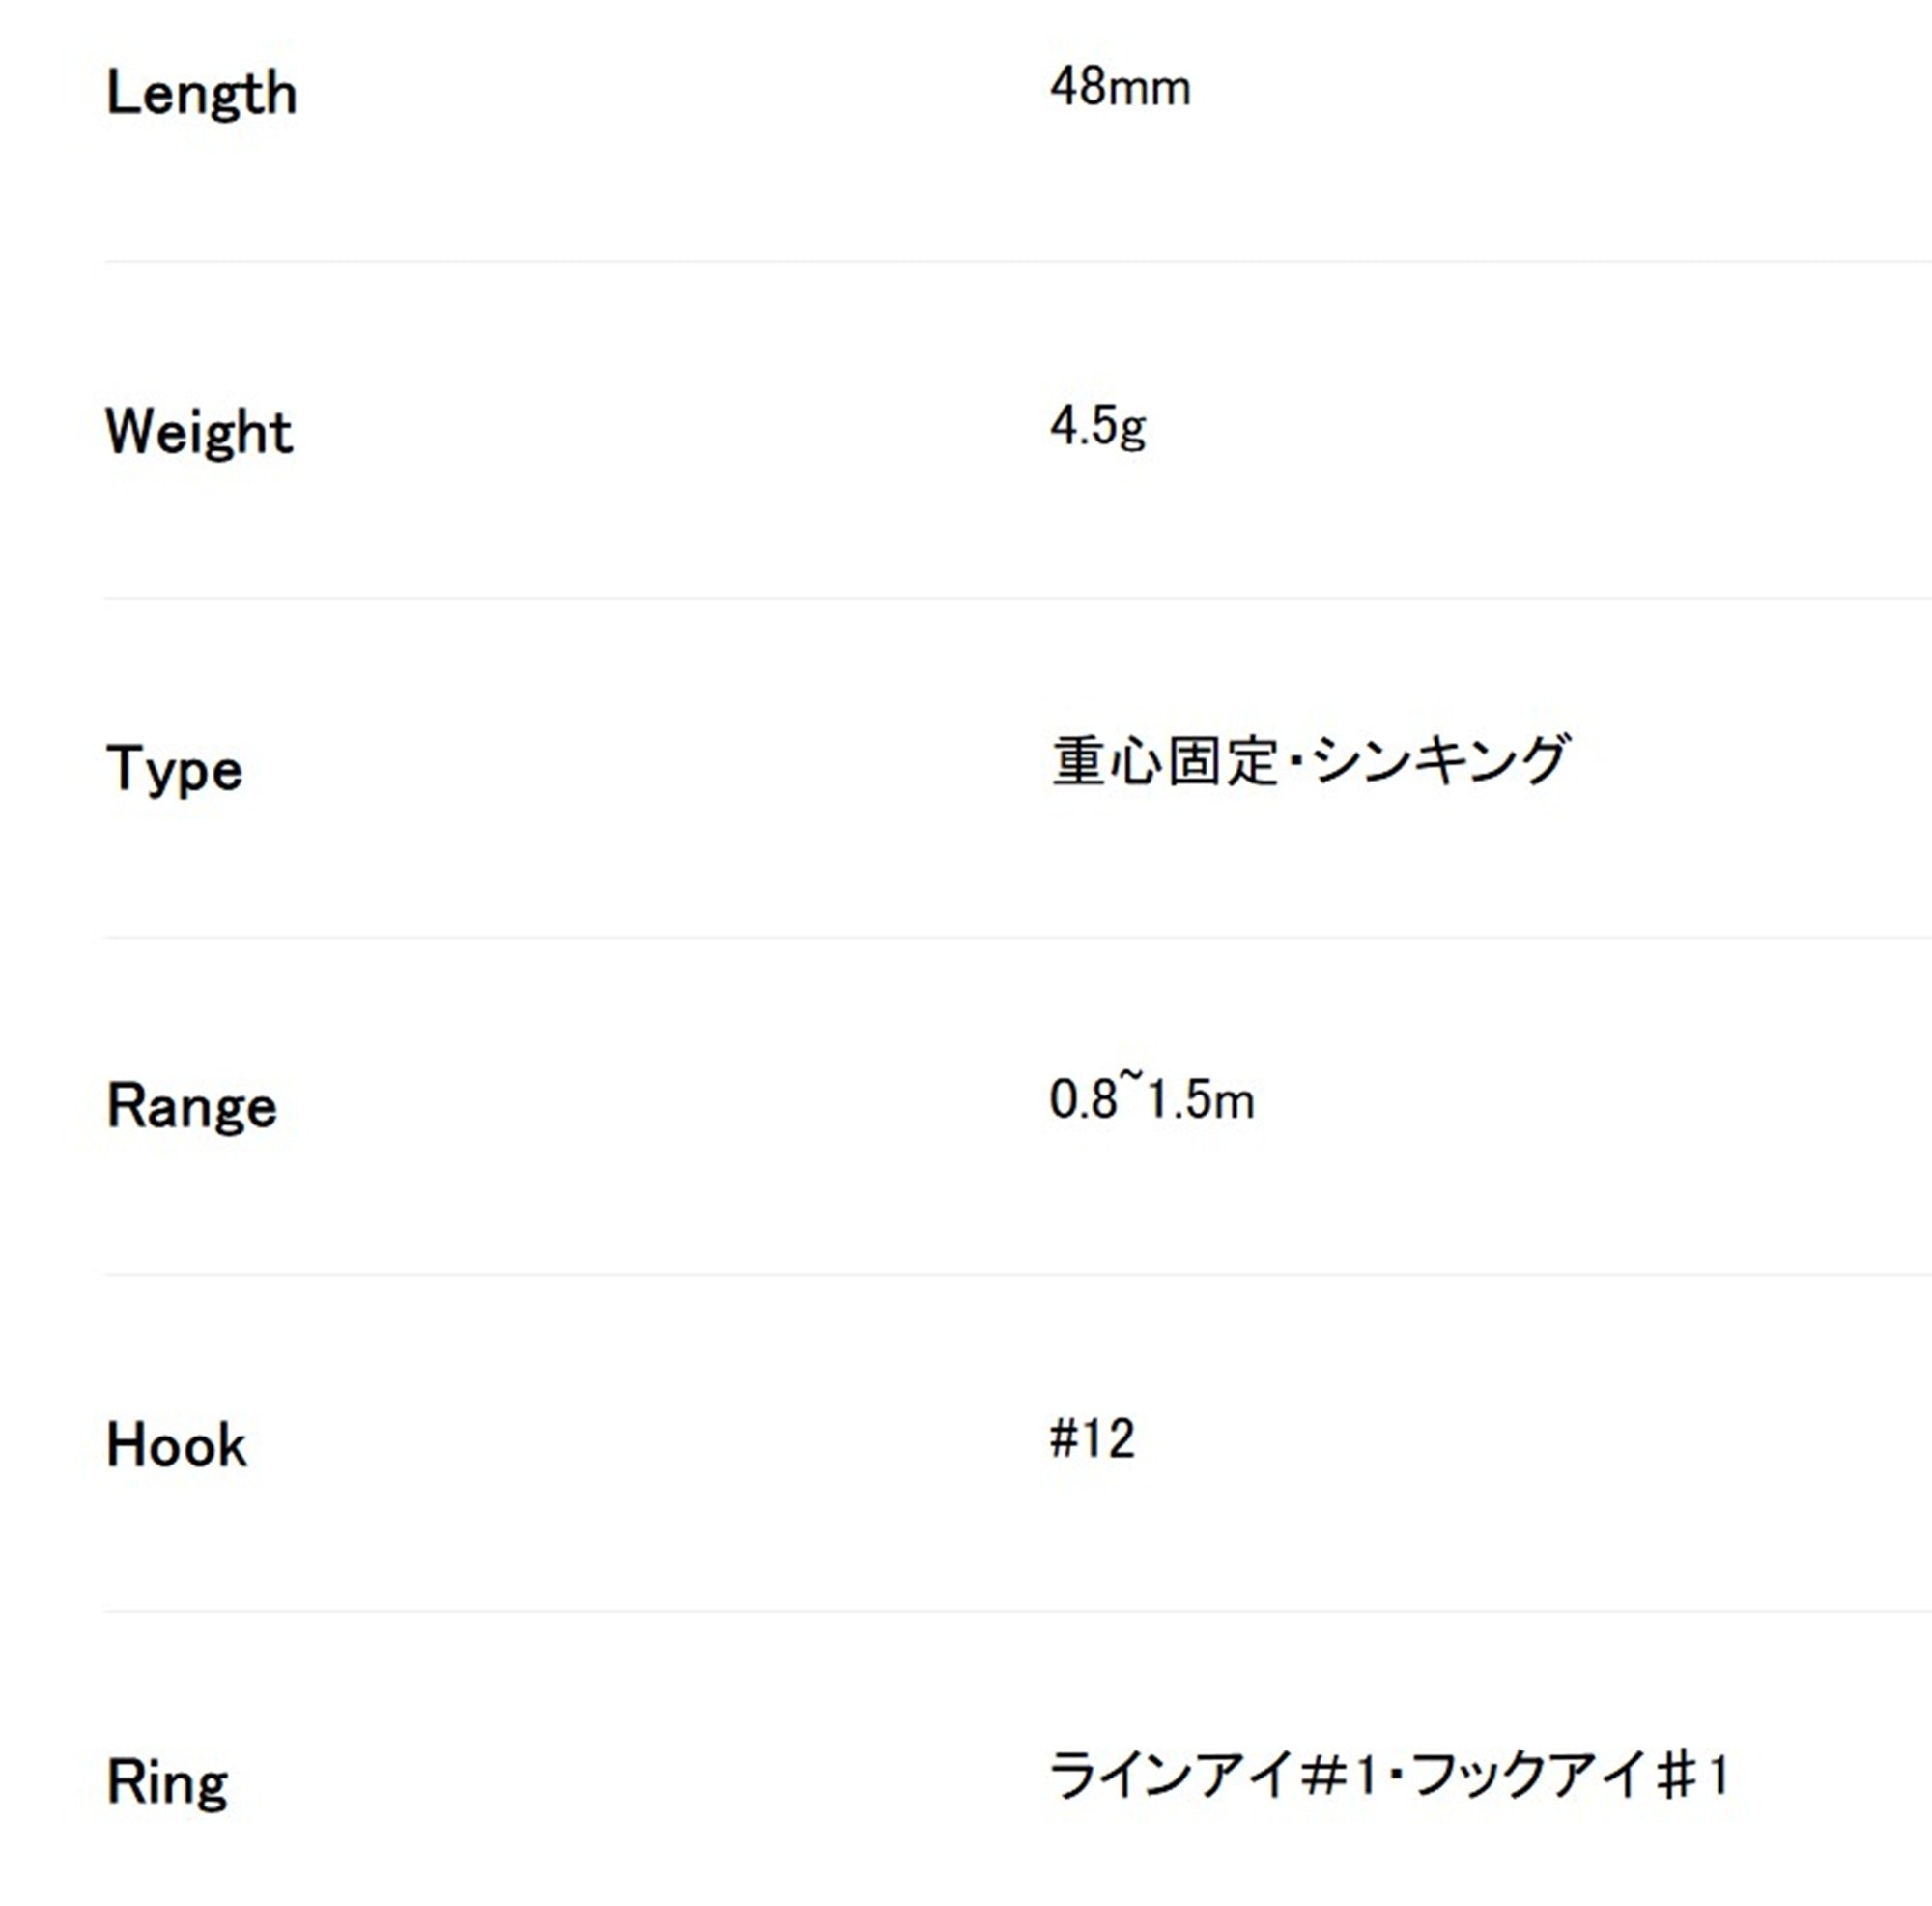
Task: Click divider line between Type and Range
Action: (x=1018, y=937)
